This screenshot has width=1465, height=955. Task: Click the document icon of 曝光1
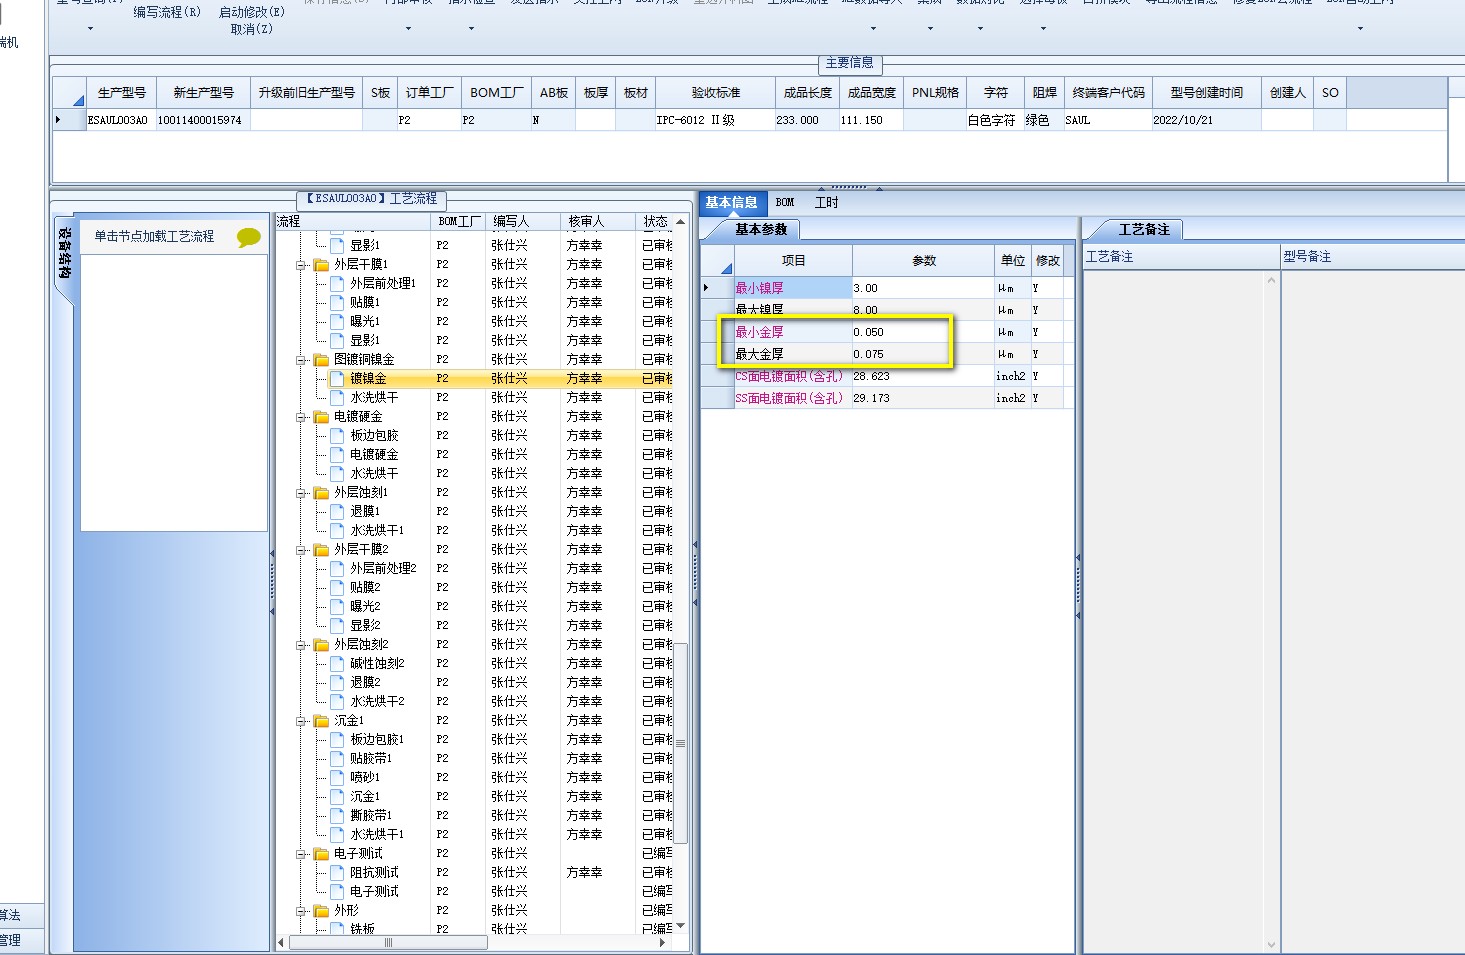(337, 322)
